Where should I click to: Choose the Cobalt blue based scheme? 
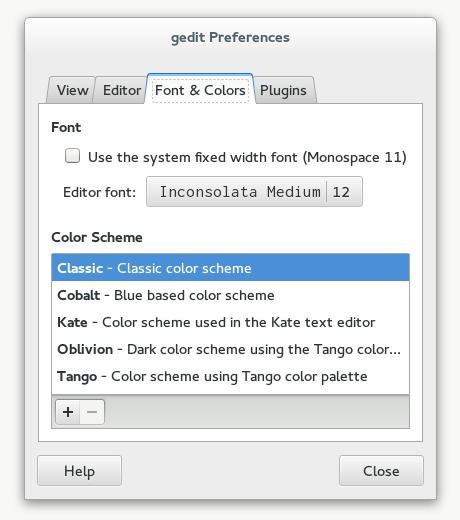coord(230,295)
